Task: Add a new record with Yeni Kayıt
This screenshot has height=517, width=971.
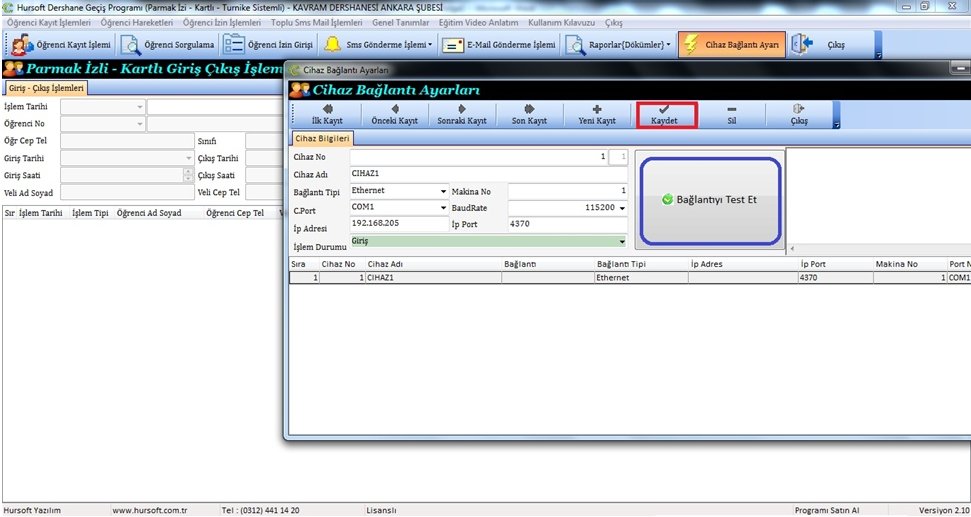Action: click(597, 114)
